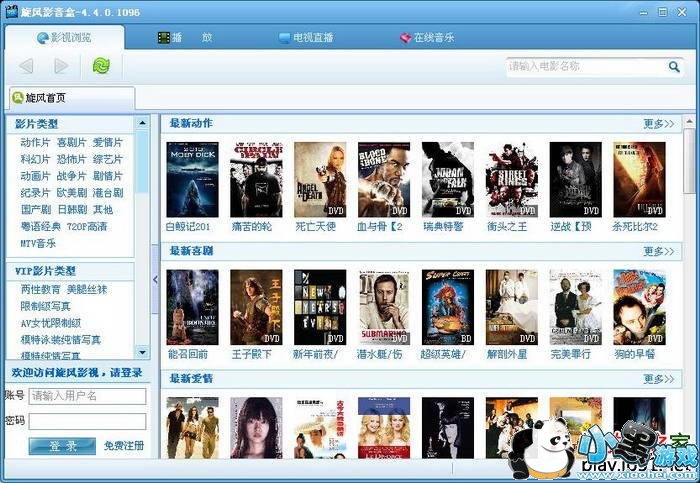The image size is (700, 483).
Task: Select 纪录片 category
Action: [35, 193]
